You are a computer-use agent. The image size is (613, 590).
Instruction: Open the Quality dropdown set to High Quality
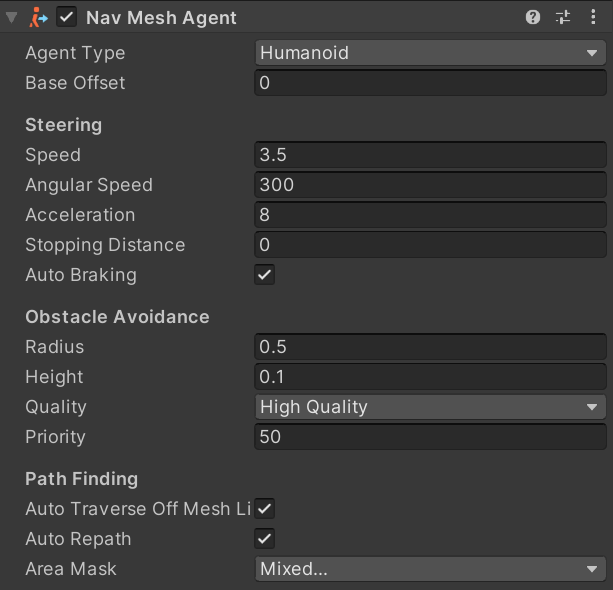pos(430,407)
